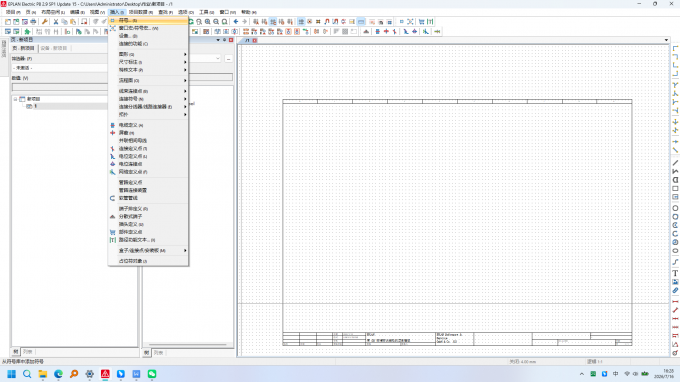680x382 pixels.
Task: Click the value input field in page navigator
Action: [x=59, y=87]
